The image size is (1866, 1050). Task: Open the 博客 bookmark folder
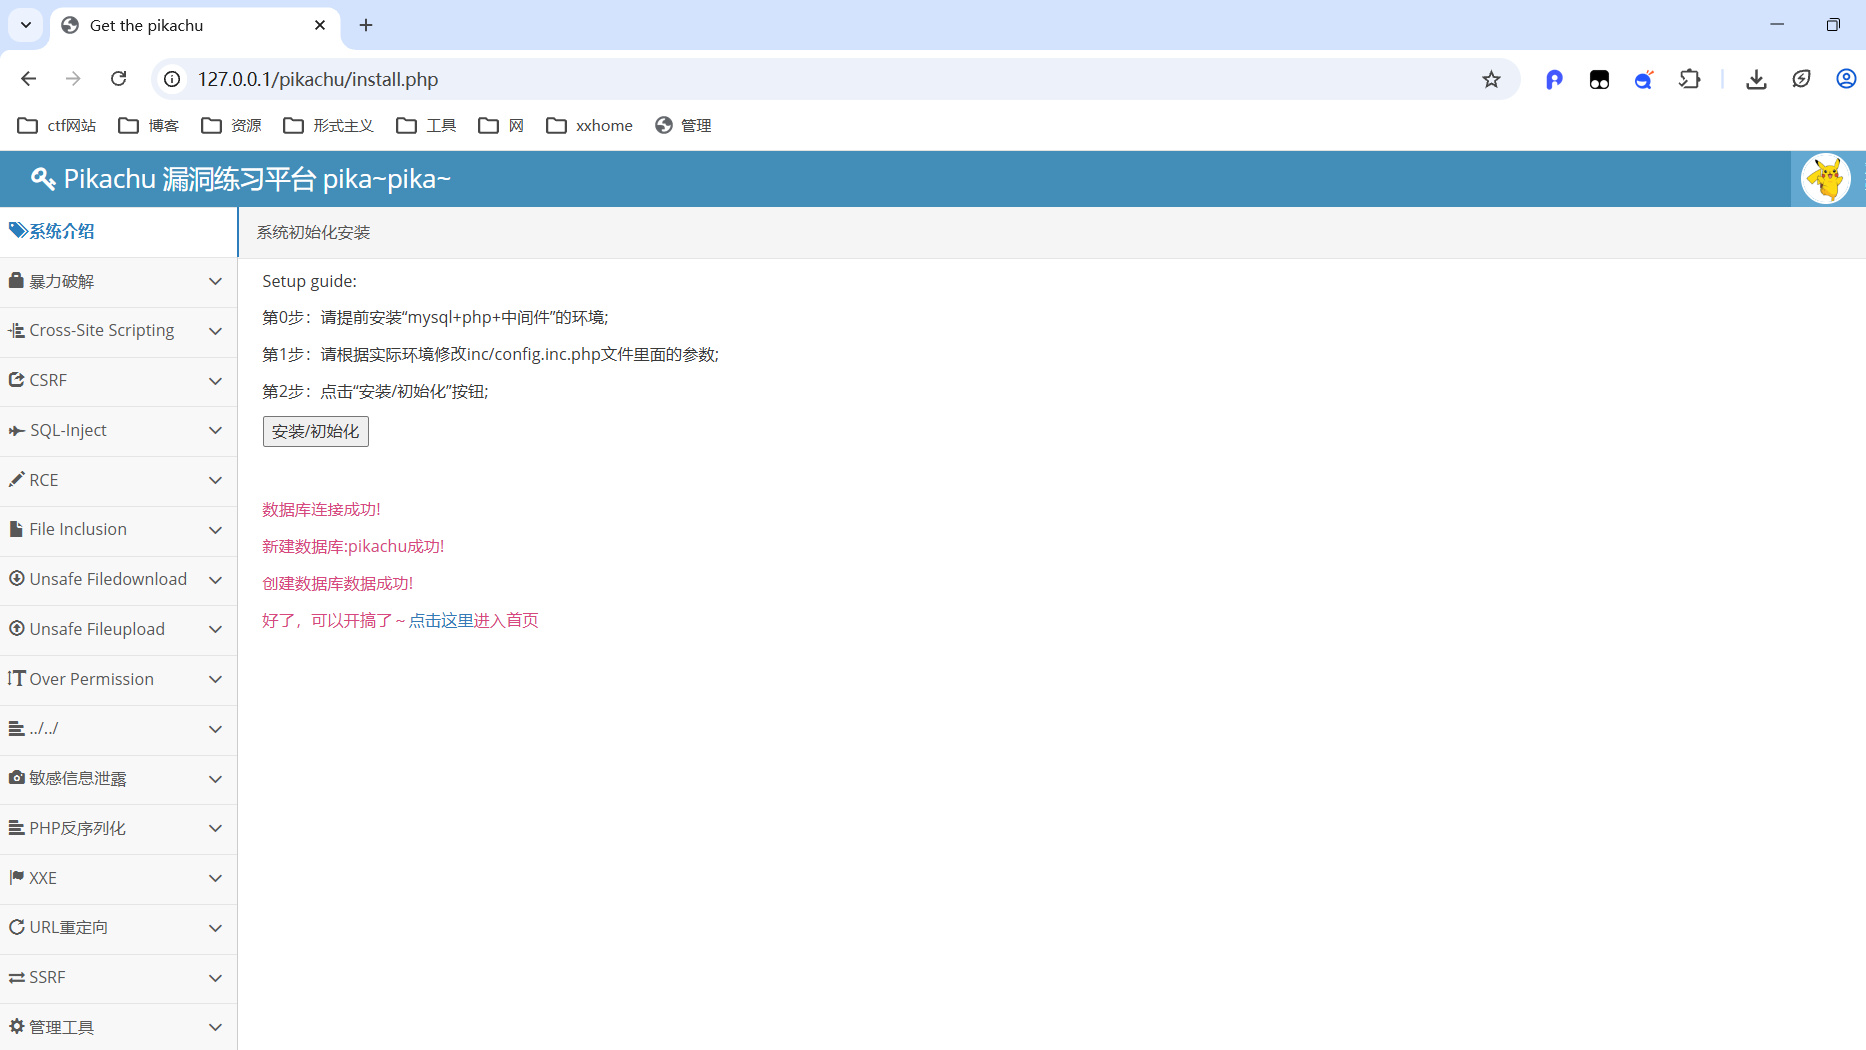coord(148,125)
